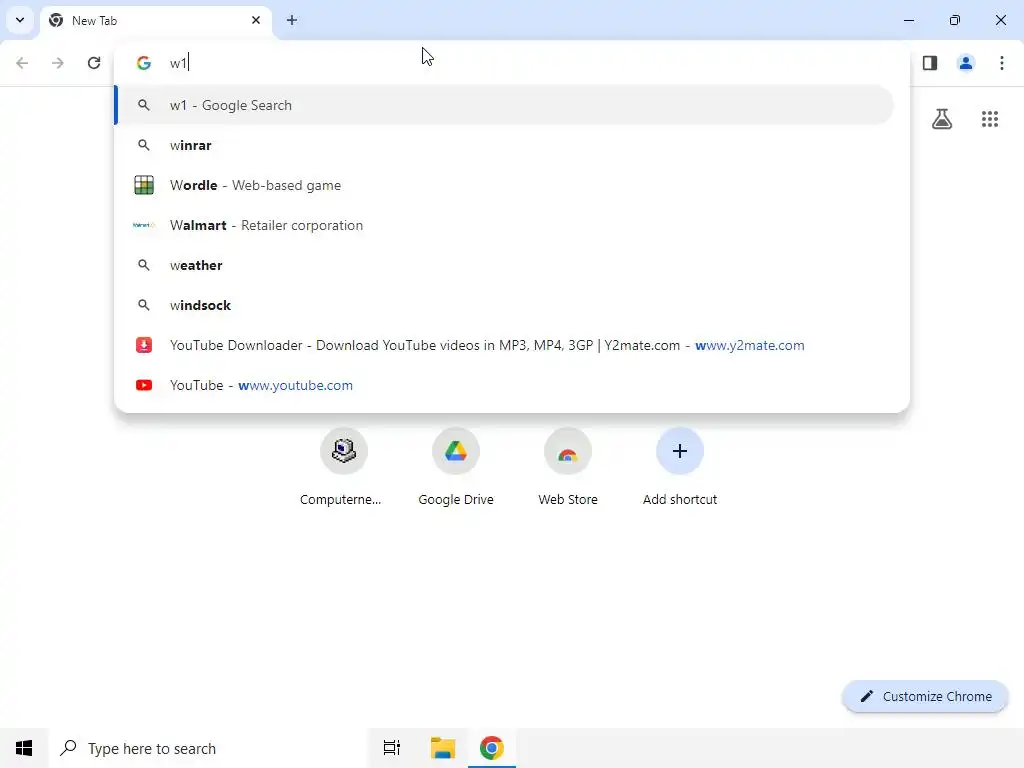The image size is (1024, 768).
Task: Choose the weather suggestion
Action: 504,265
